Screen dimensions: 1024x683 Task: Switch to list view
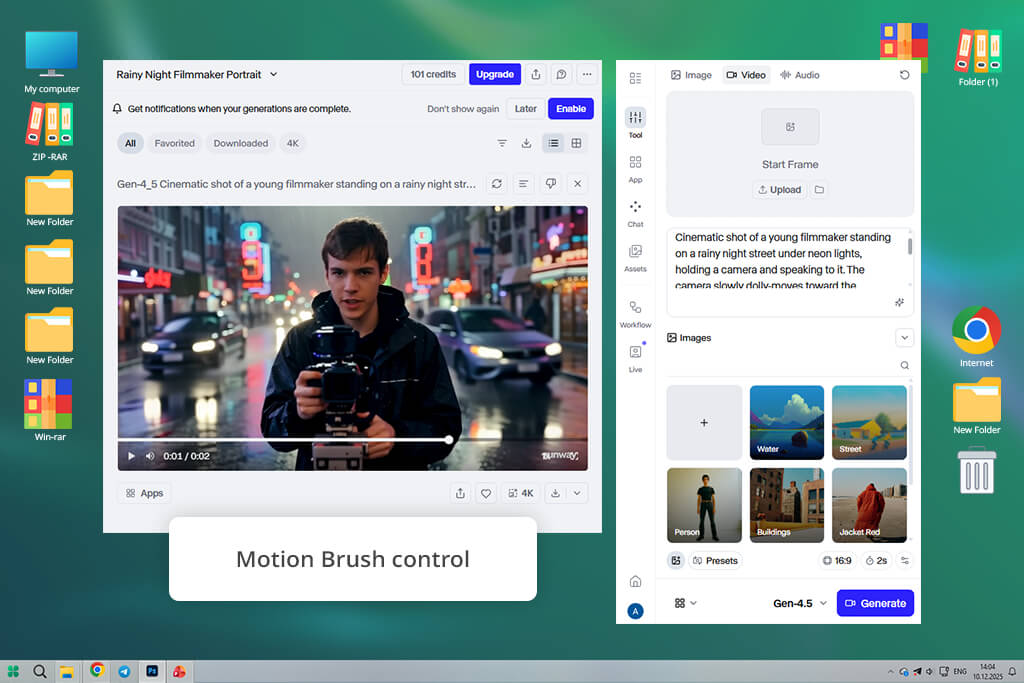point(553,143)
